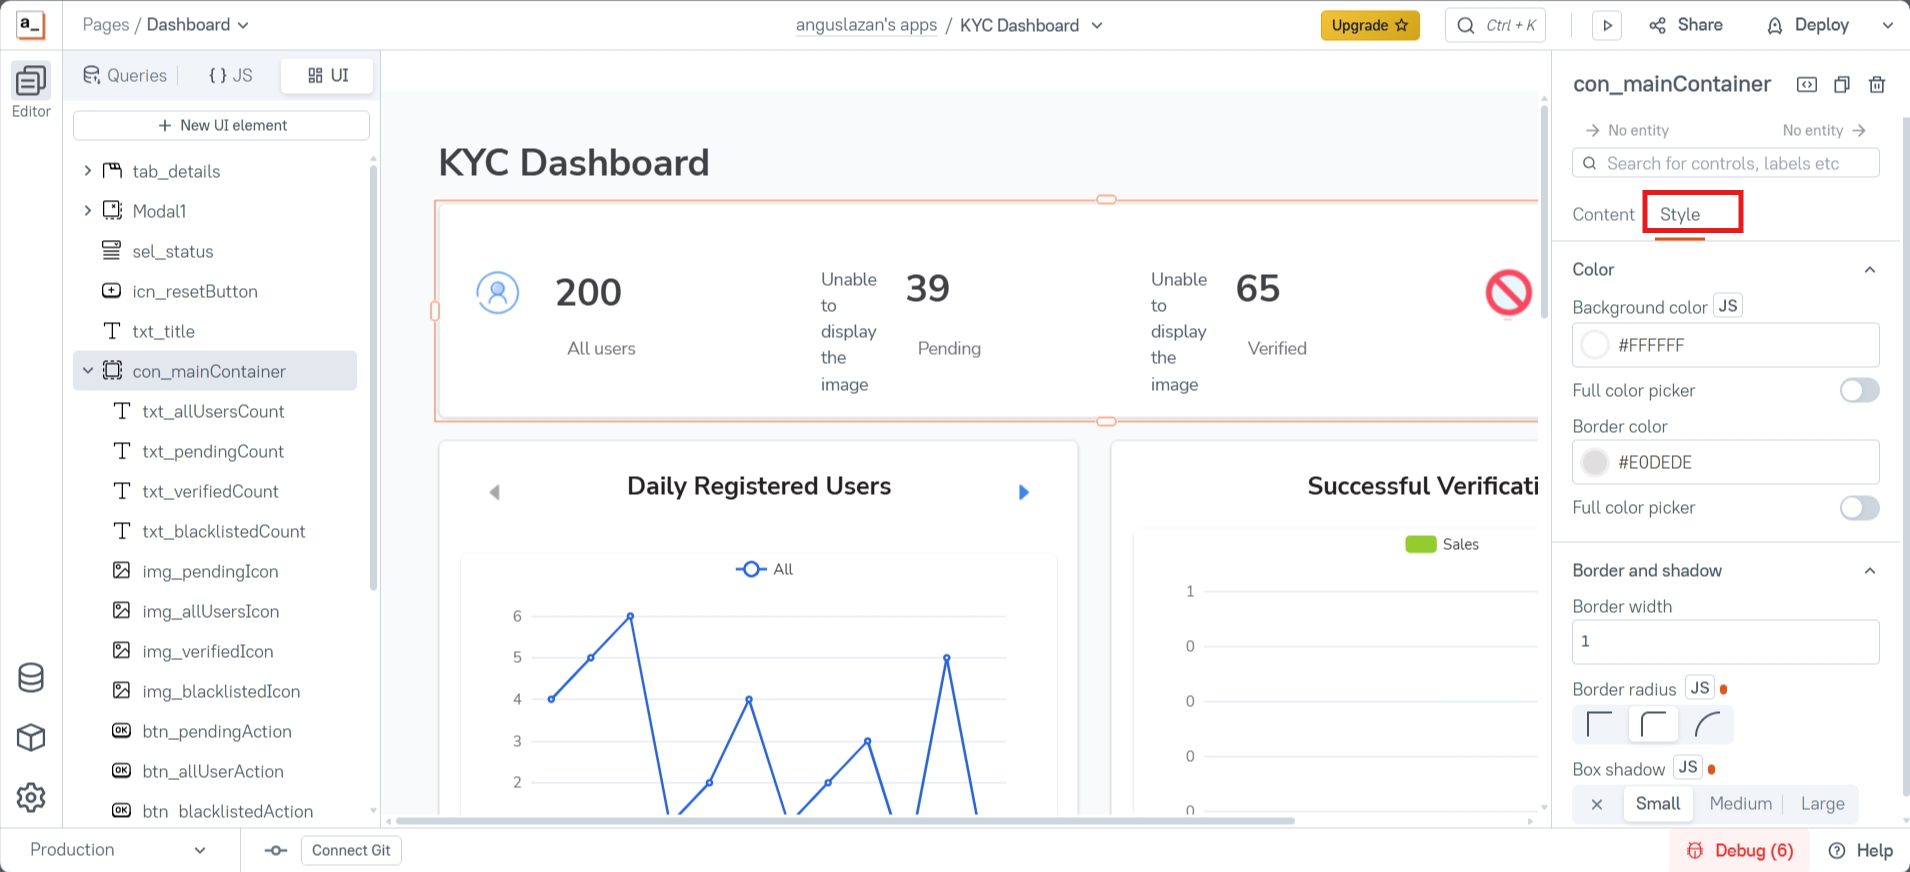Click the Upgrade button
Screen dimensions: 1910x872
[x=1370, y=25]
